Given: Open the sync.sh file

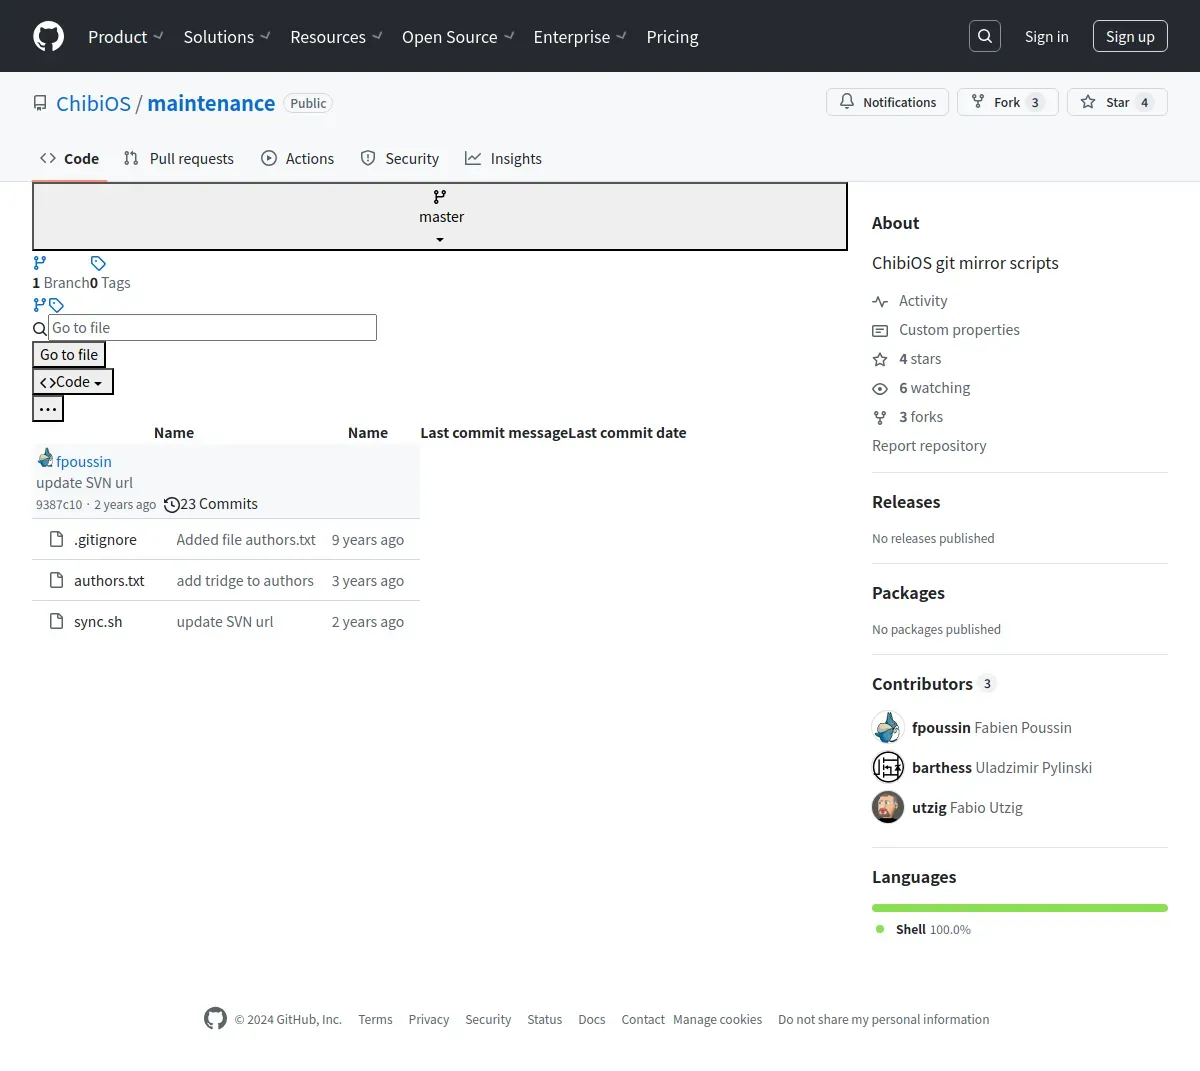Looking at the screenshot, I should click(x=98, y=621).
